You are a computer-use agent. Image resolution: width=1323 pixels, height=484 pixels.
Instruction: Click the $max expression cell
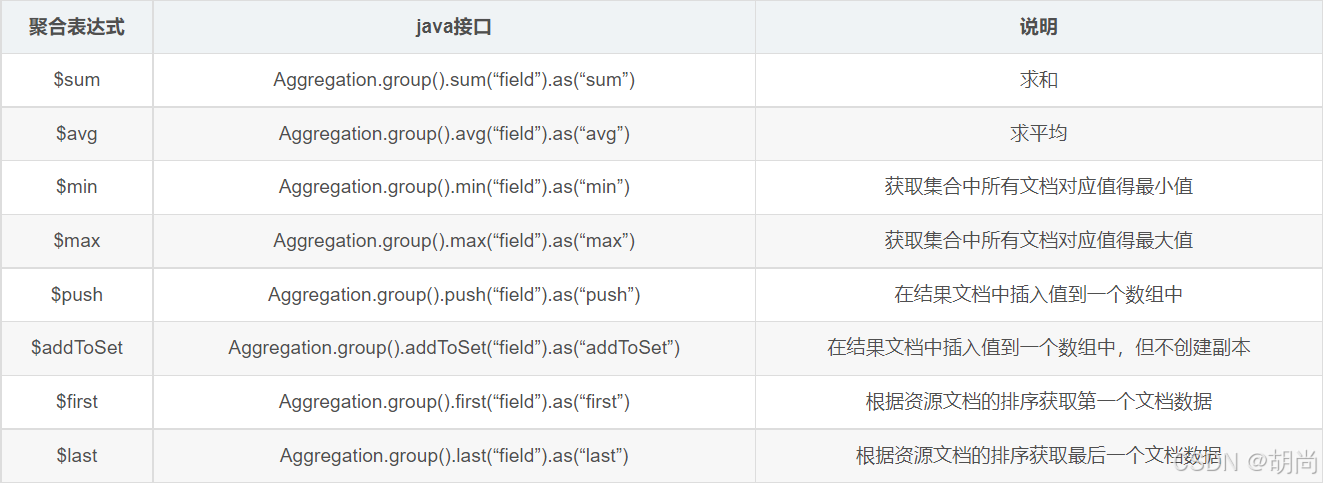pyautogui.click(x=77, y=241)
